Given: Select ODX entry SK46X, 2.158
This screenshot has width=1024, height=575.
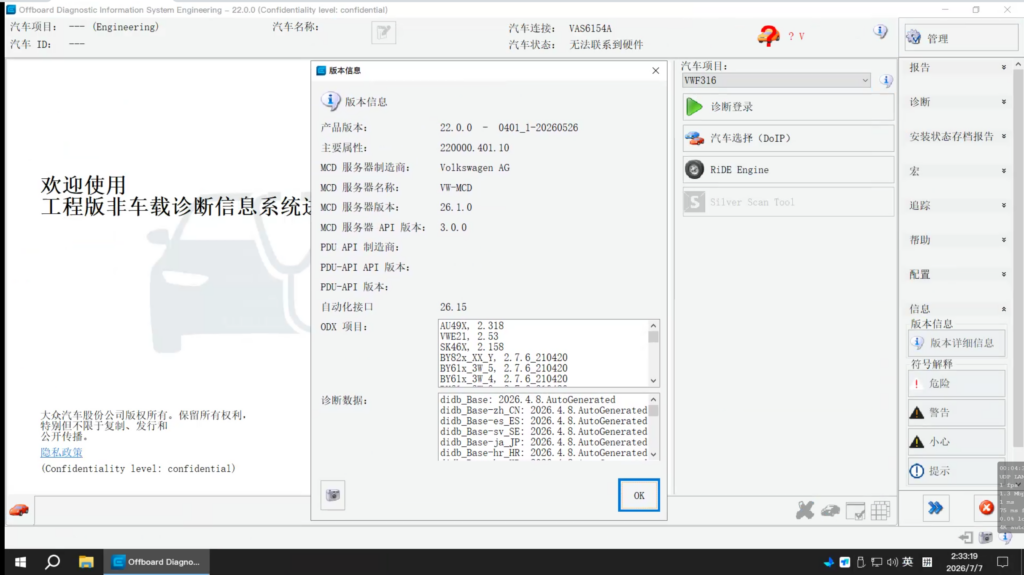Looking at the screenshot, I should coord(472,347).
